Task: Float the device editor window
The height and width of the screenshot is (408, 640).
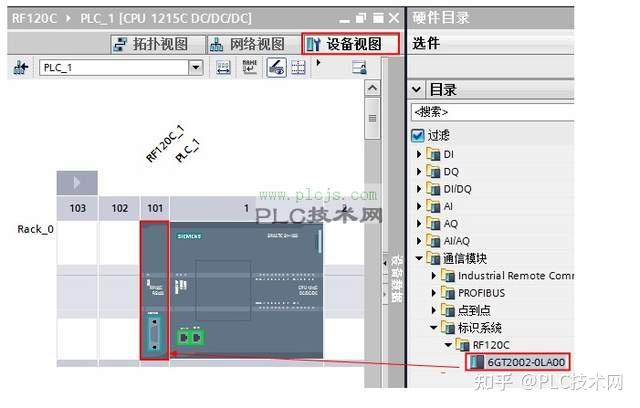Action: click(361, 18)
